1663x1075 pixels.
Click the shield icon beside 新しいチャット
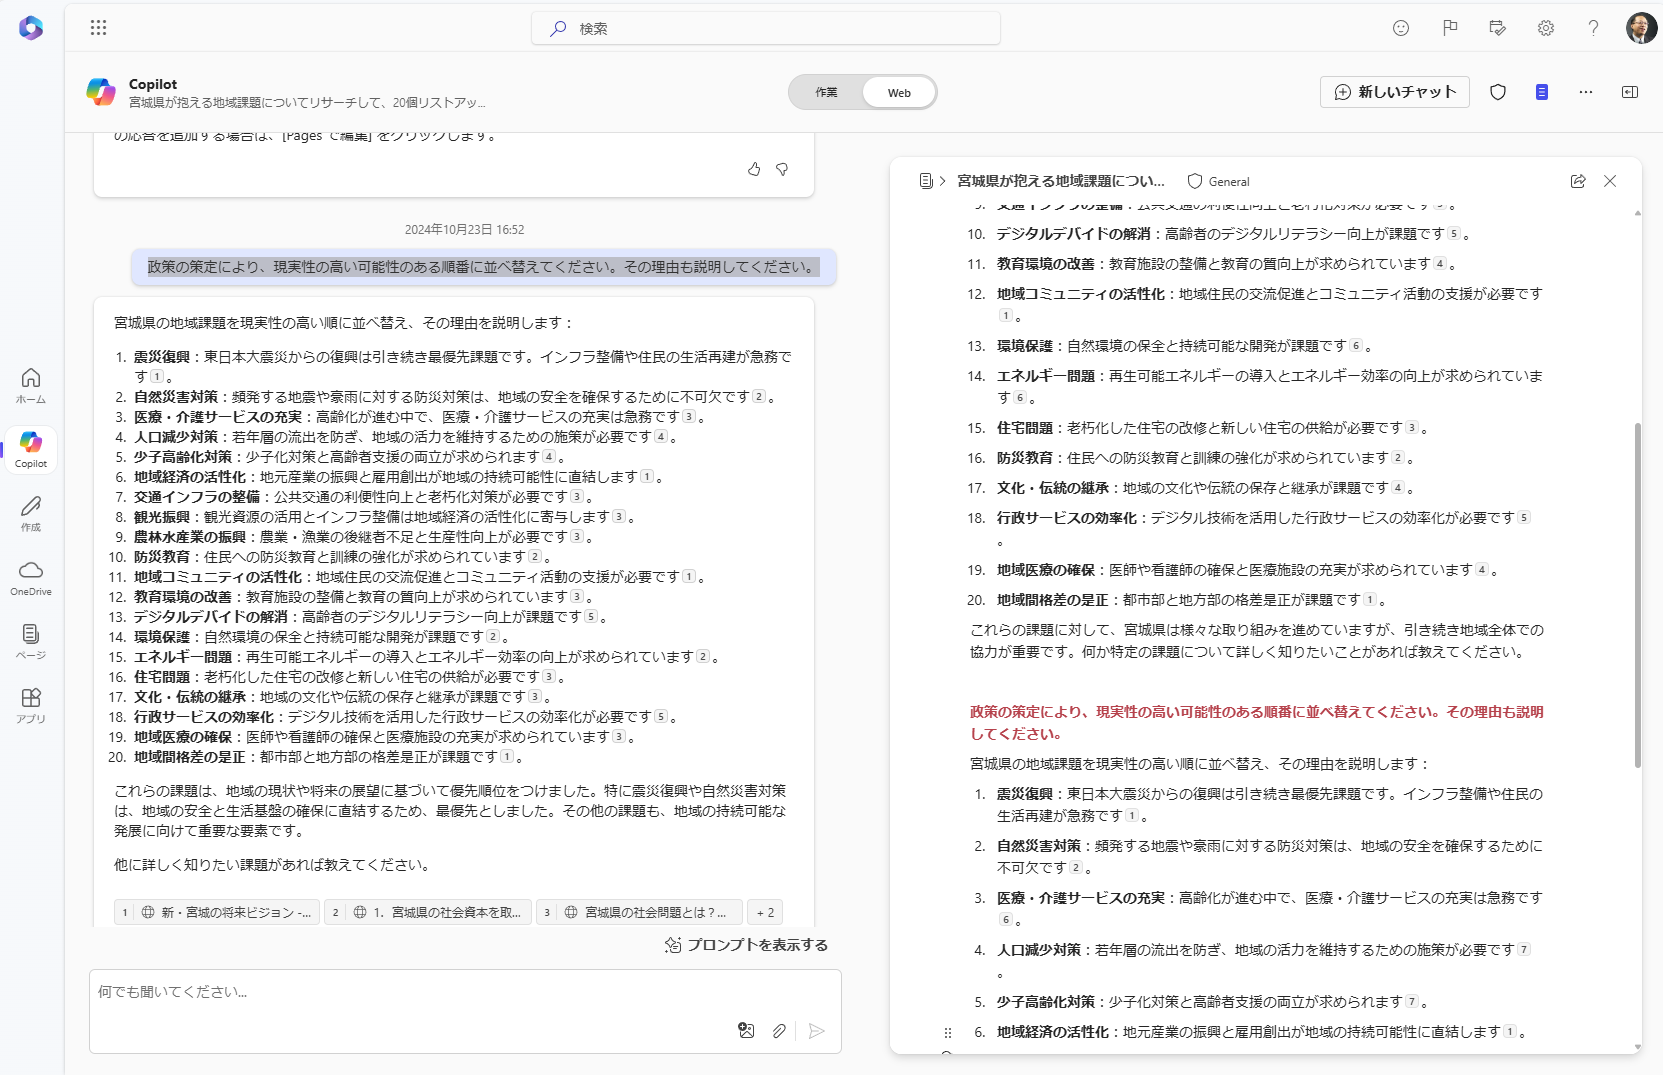tap(1498, 92)
